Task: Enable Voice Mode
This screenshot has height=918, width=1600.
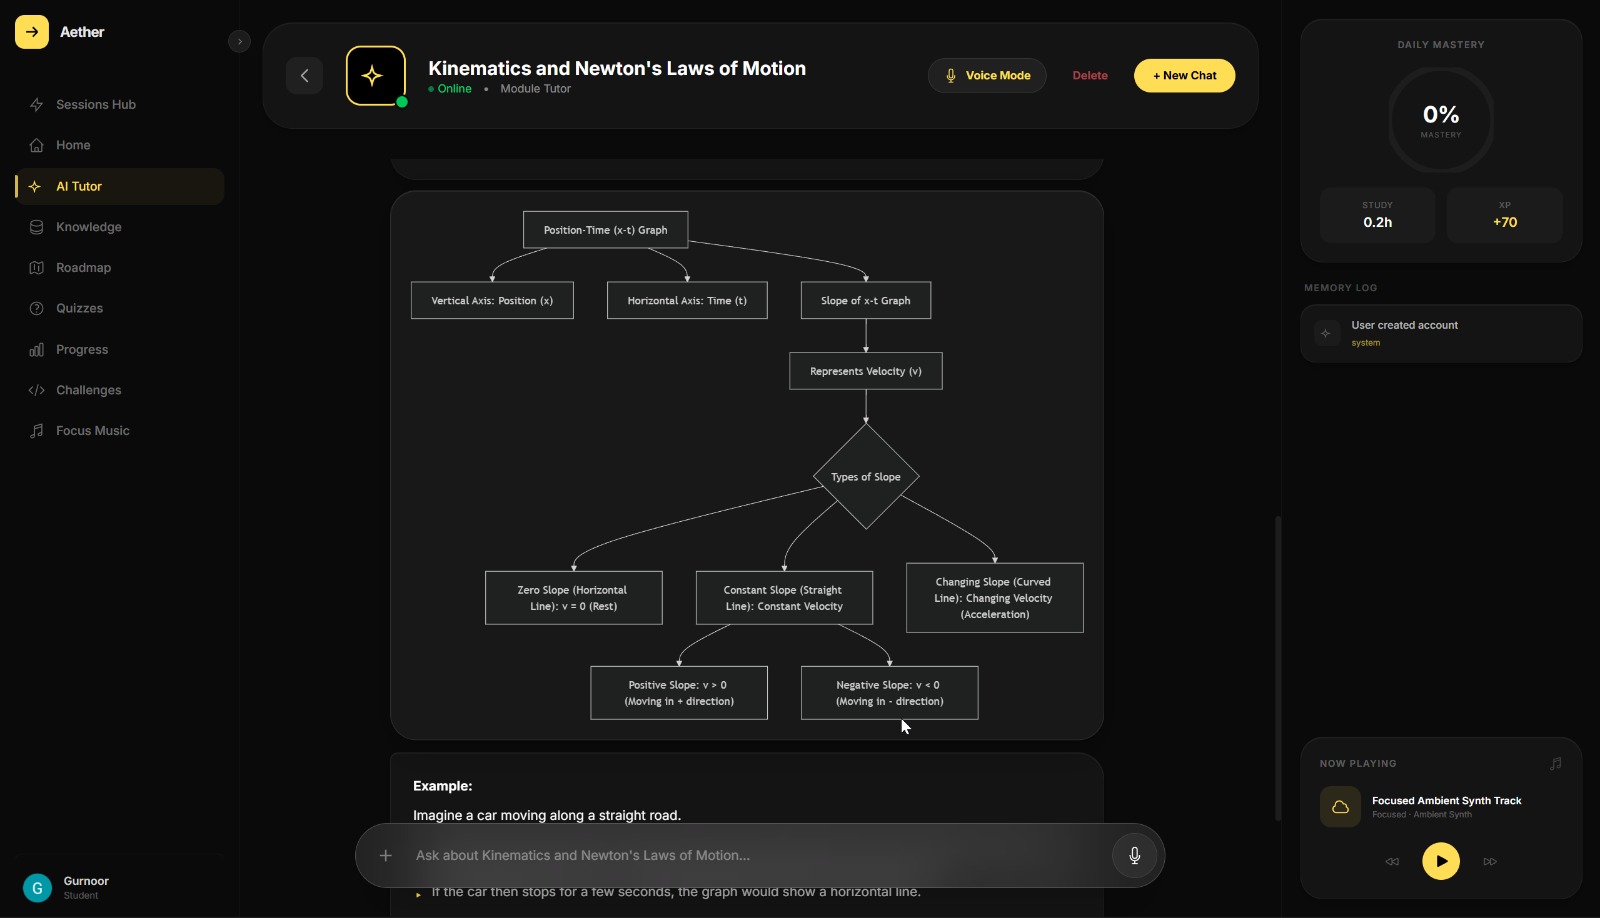Action: [987, 75]
